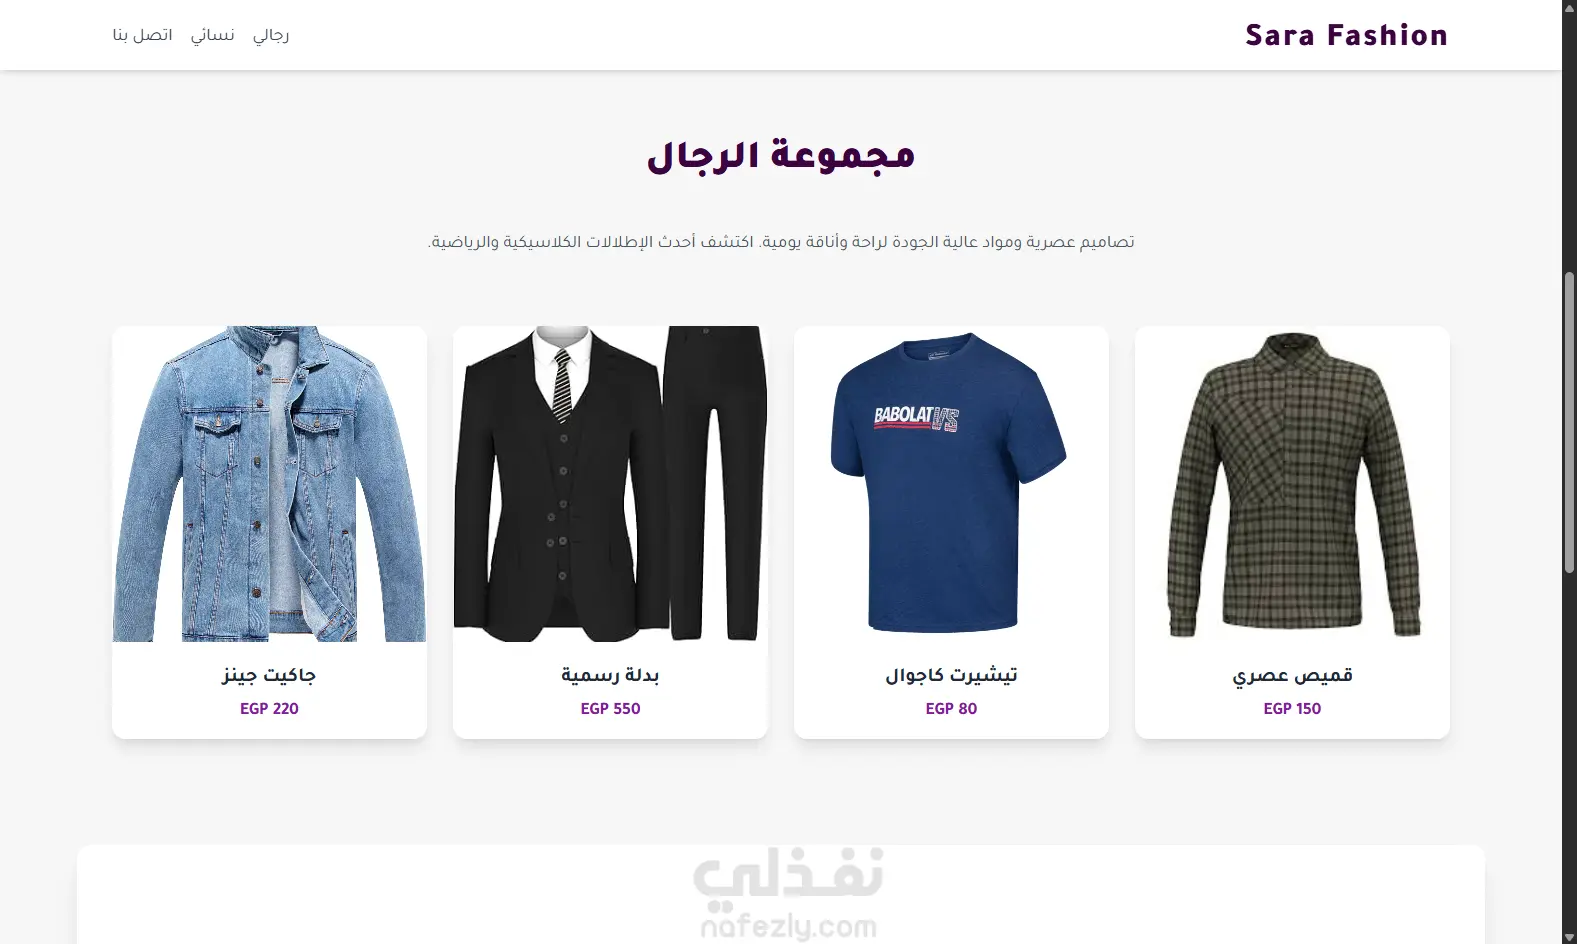Open the denim jacket product image
Image resolution: width=1577 pixels, height=944 pixels.
pos(269,484)
